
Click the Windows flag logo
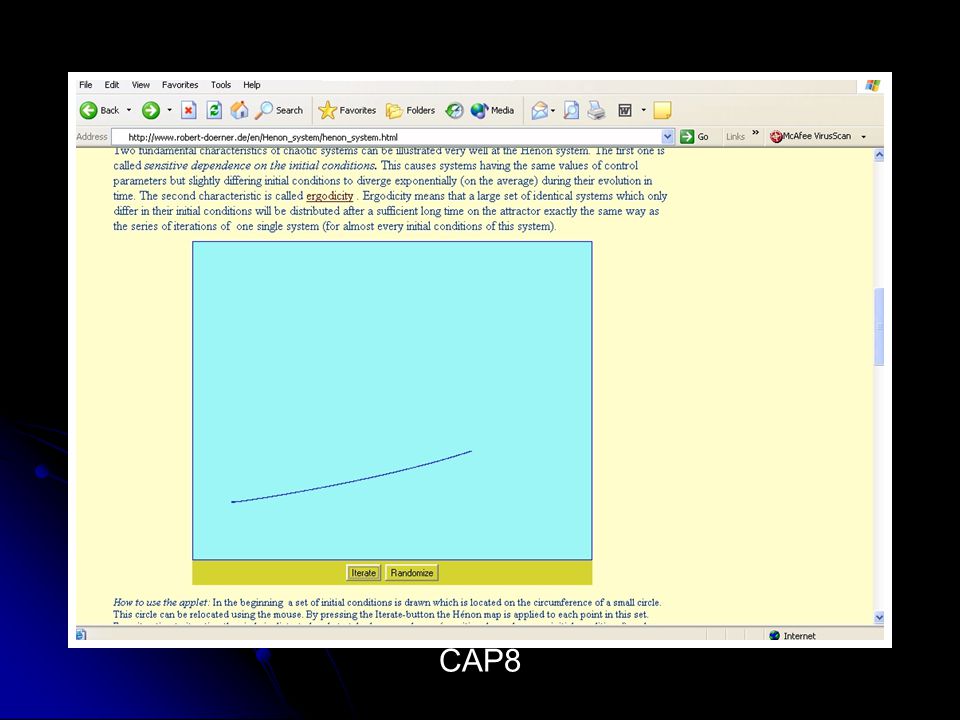coord(872,85)
